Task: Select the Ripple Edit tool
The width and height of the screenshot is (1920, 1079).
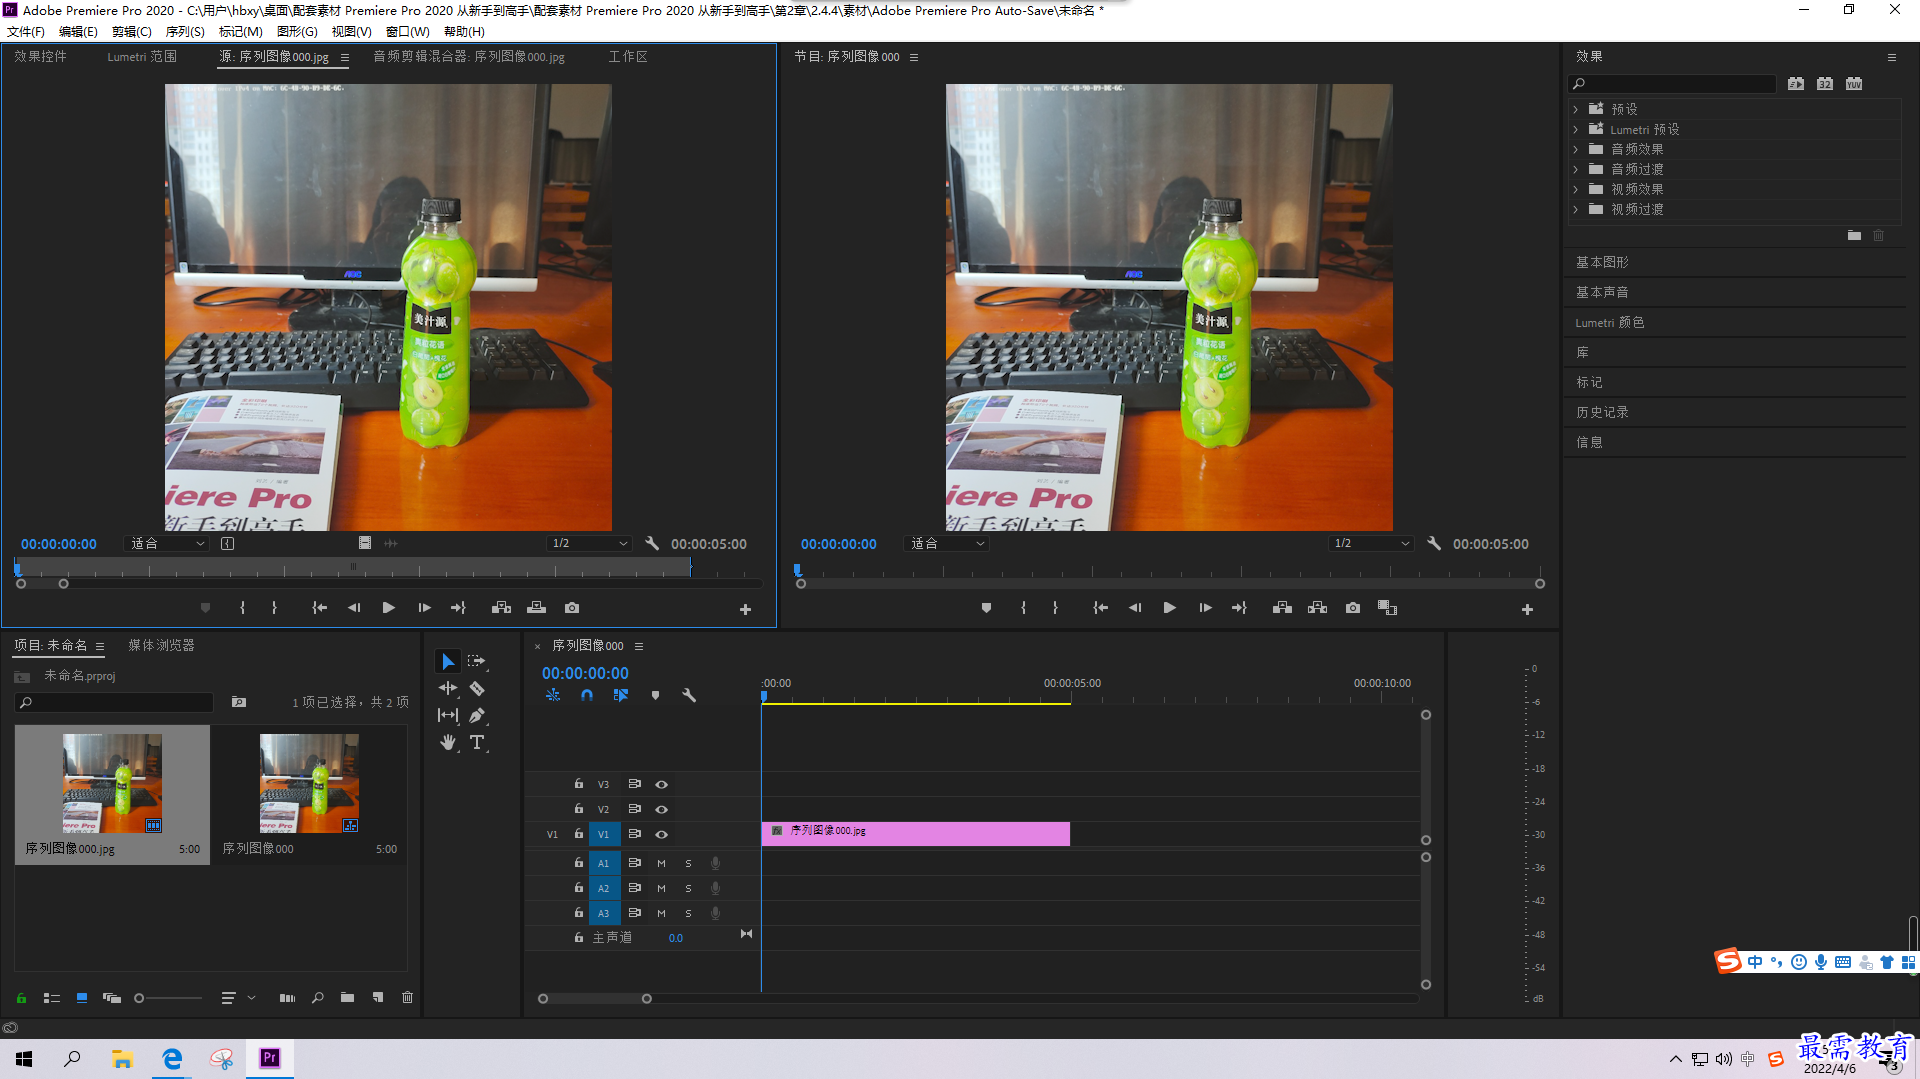Action: pyautogui.click(x=448, y=688)
